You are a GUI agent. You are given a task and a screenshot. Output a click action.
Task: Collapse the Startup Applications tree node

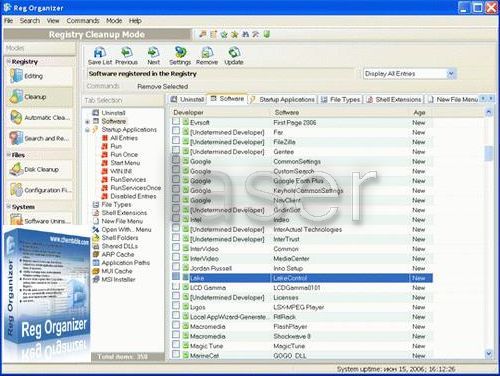(x=87, y=130)
